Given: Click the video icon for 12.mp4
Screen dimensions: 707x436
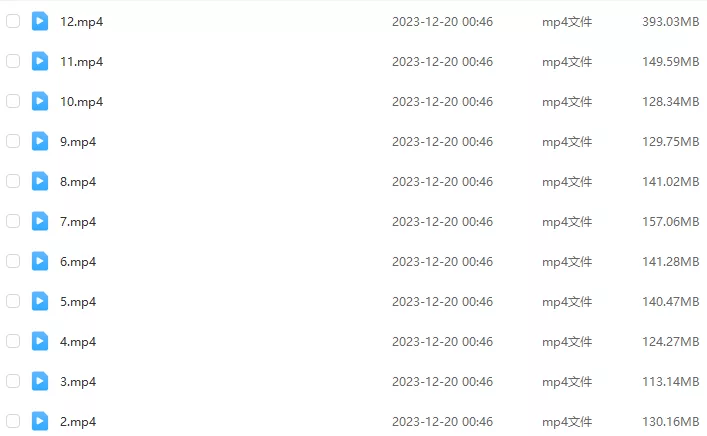Looking at the screenshot, I should tap(40, 21).
